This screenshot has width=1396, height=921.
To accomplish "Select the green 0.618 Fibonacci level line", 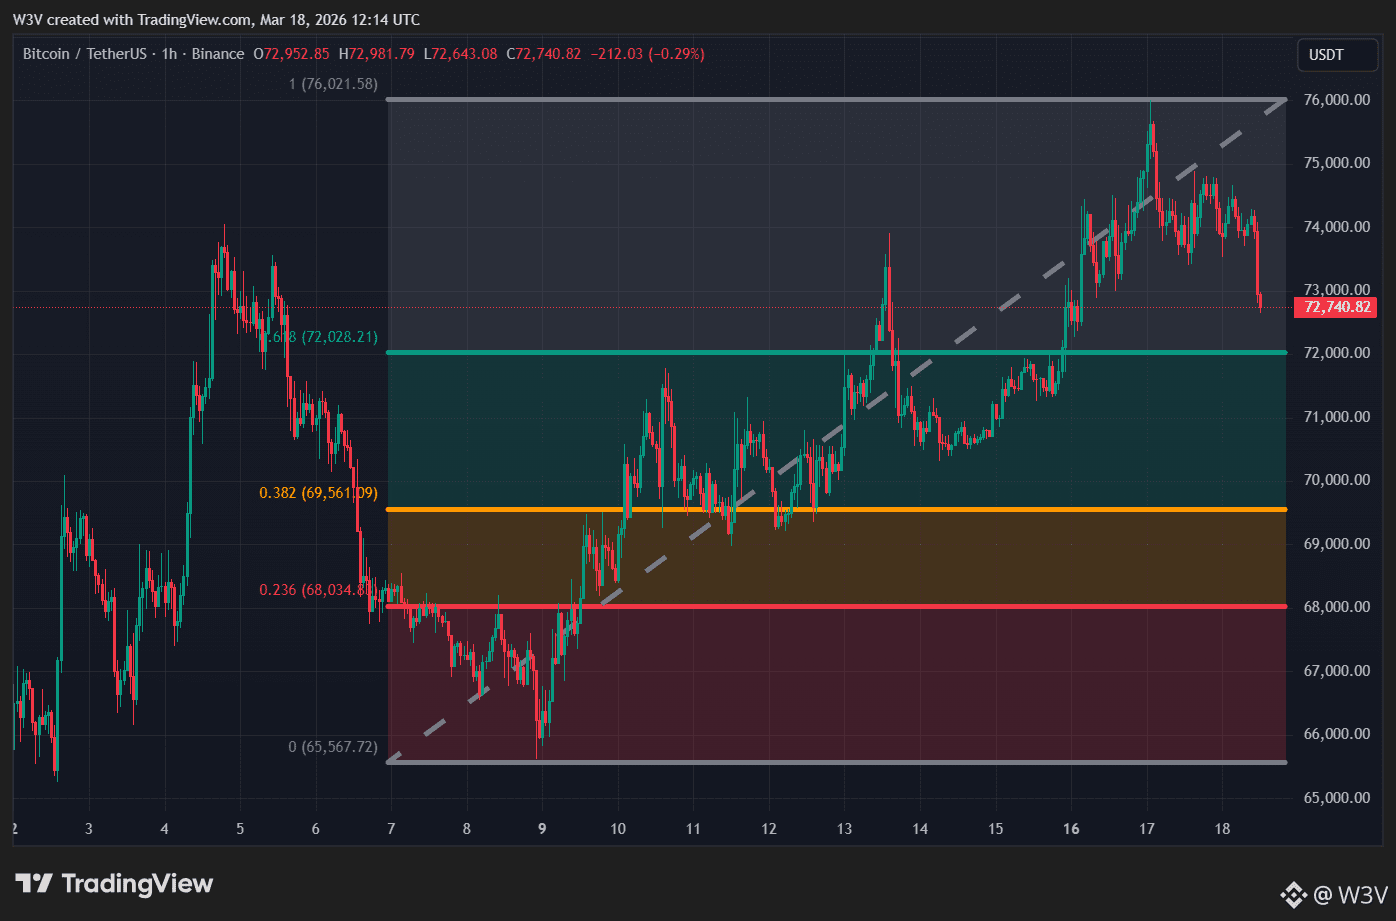I will (836, 352).
